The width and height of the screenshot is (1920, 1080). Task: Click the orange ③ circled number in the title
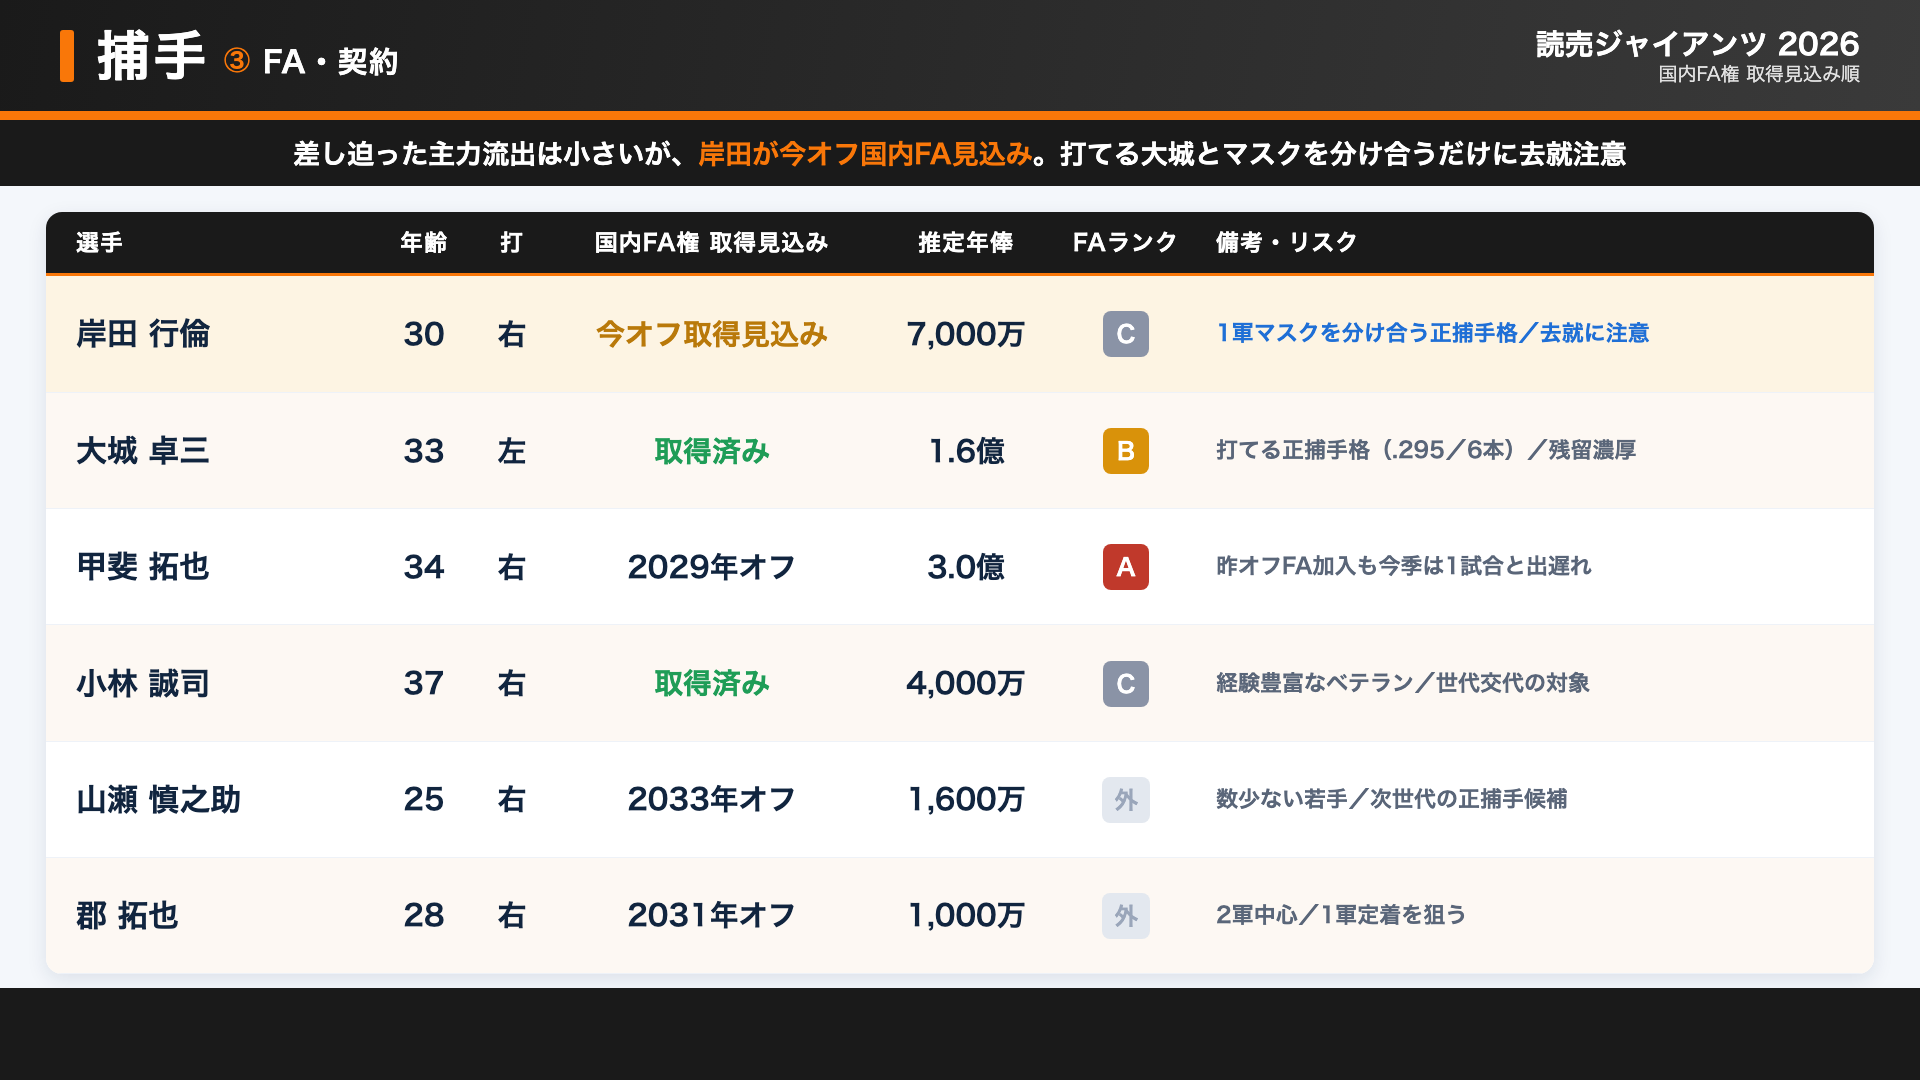click(x=237, y=61)
